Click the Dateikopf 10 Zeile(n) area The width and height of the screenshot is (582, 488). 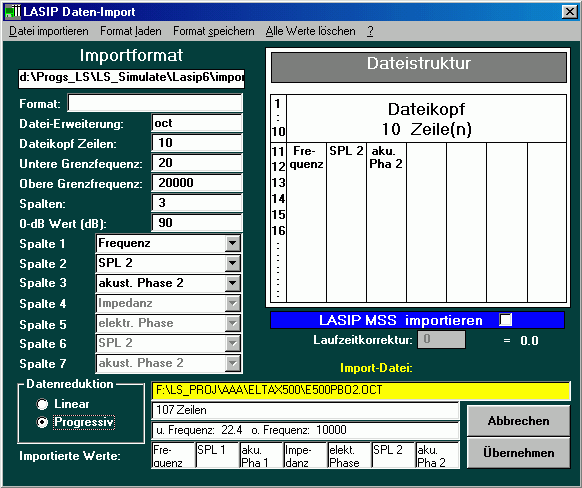pyautogui.click(x=426, y=119)
